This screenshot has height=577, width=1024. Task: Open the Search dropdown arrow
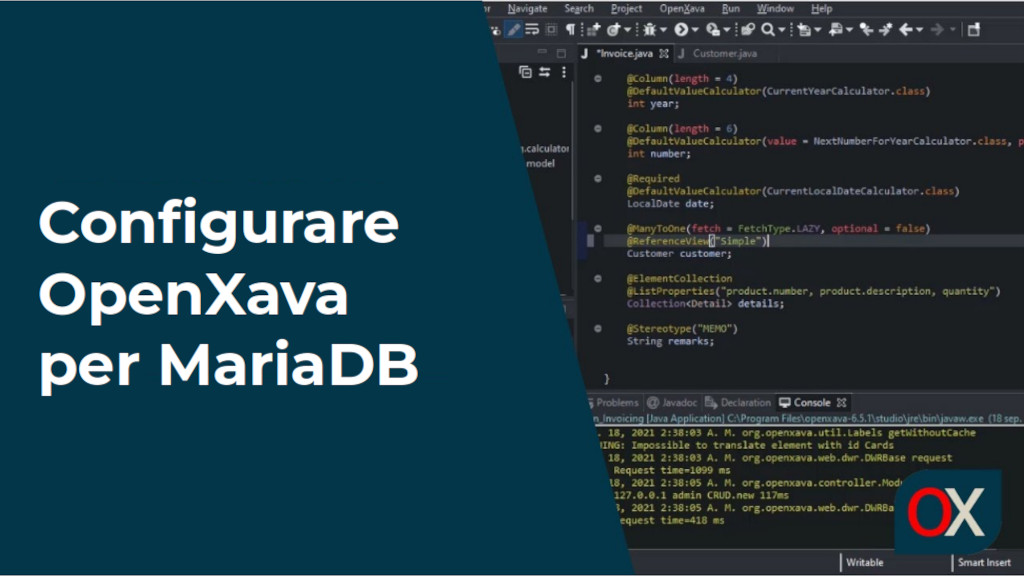click(x=781, y=30)
